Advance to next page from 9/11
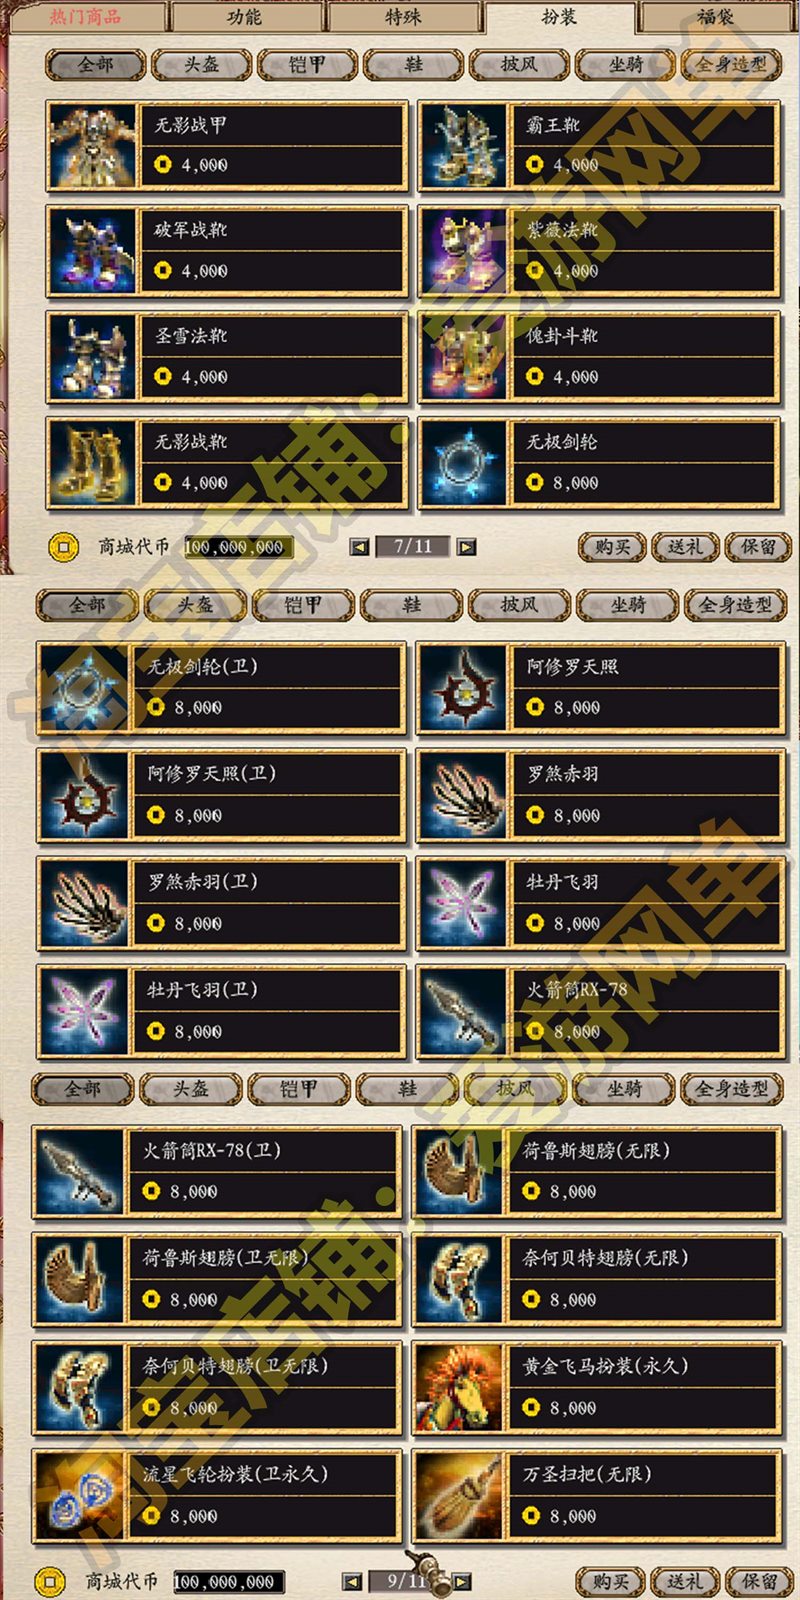800x1600 pixels. (x=461, y=1582)
